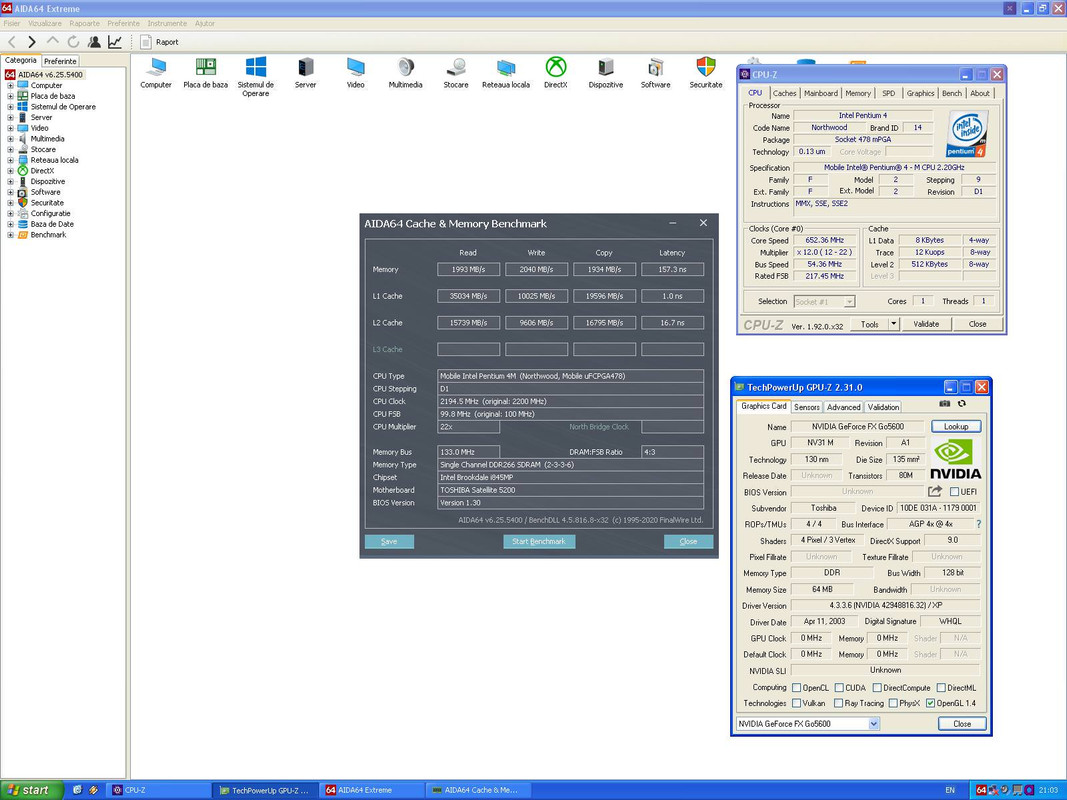Open the Sistemul de Operare icon
Viewport: 1067px width, 800px height.
[x=255, y=77]
